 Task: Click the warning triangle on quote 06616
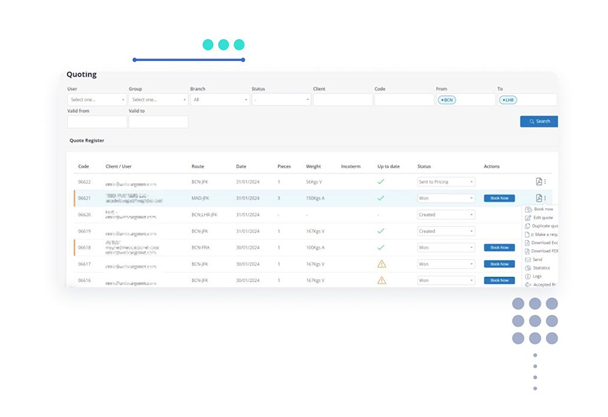[381, 281]
